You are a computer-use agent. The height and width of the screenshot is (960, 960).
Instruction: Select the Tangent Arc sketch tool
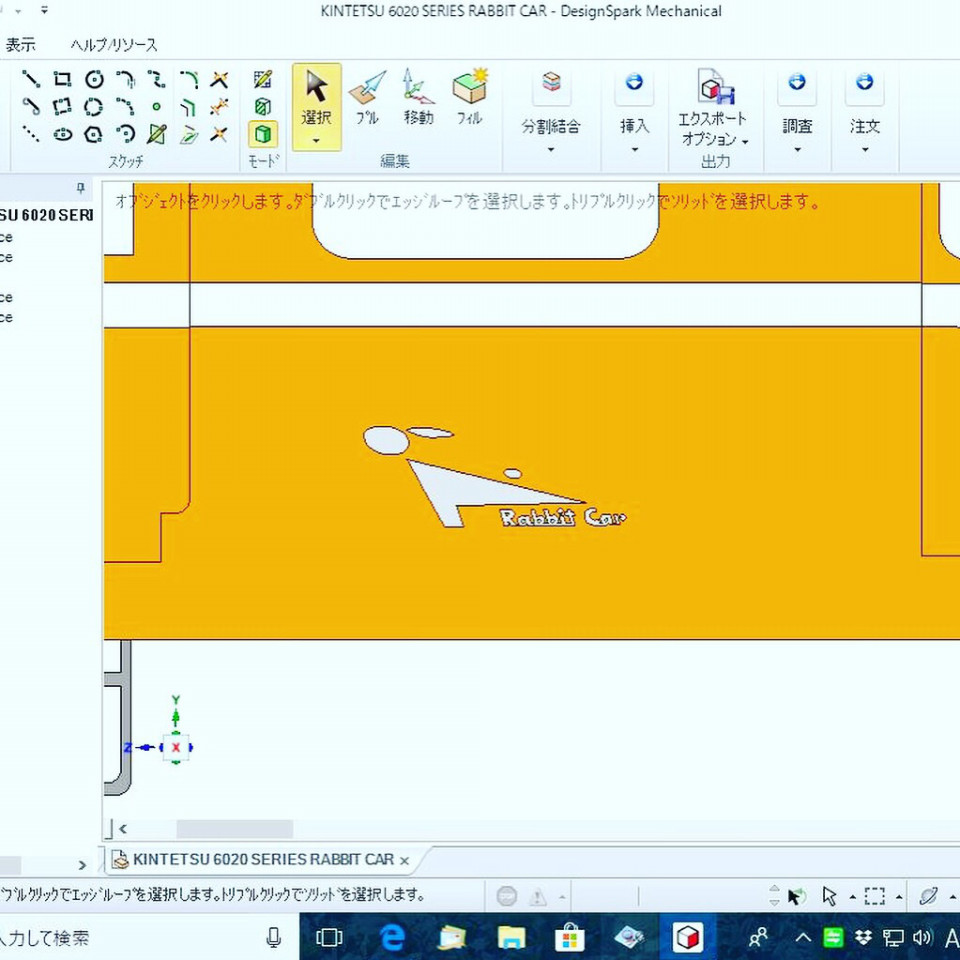point(126,79)
